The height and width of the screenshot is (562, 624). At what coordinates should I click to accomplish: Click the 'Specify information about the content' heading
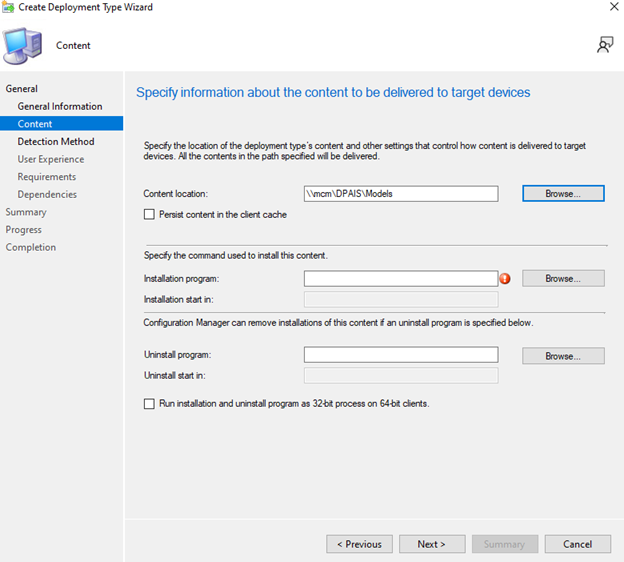(x=333, y=92)
